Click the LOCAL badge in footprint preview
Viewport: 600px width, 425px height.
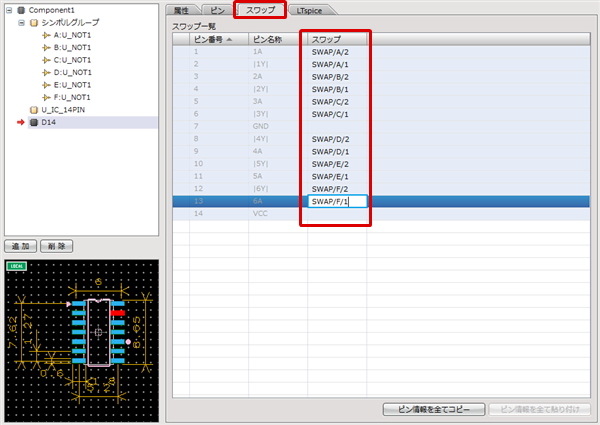coord(16,266)
